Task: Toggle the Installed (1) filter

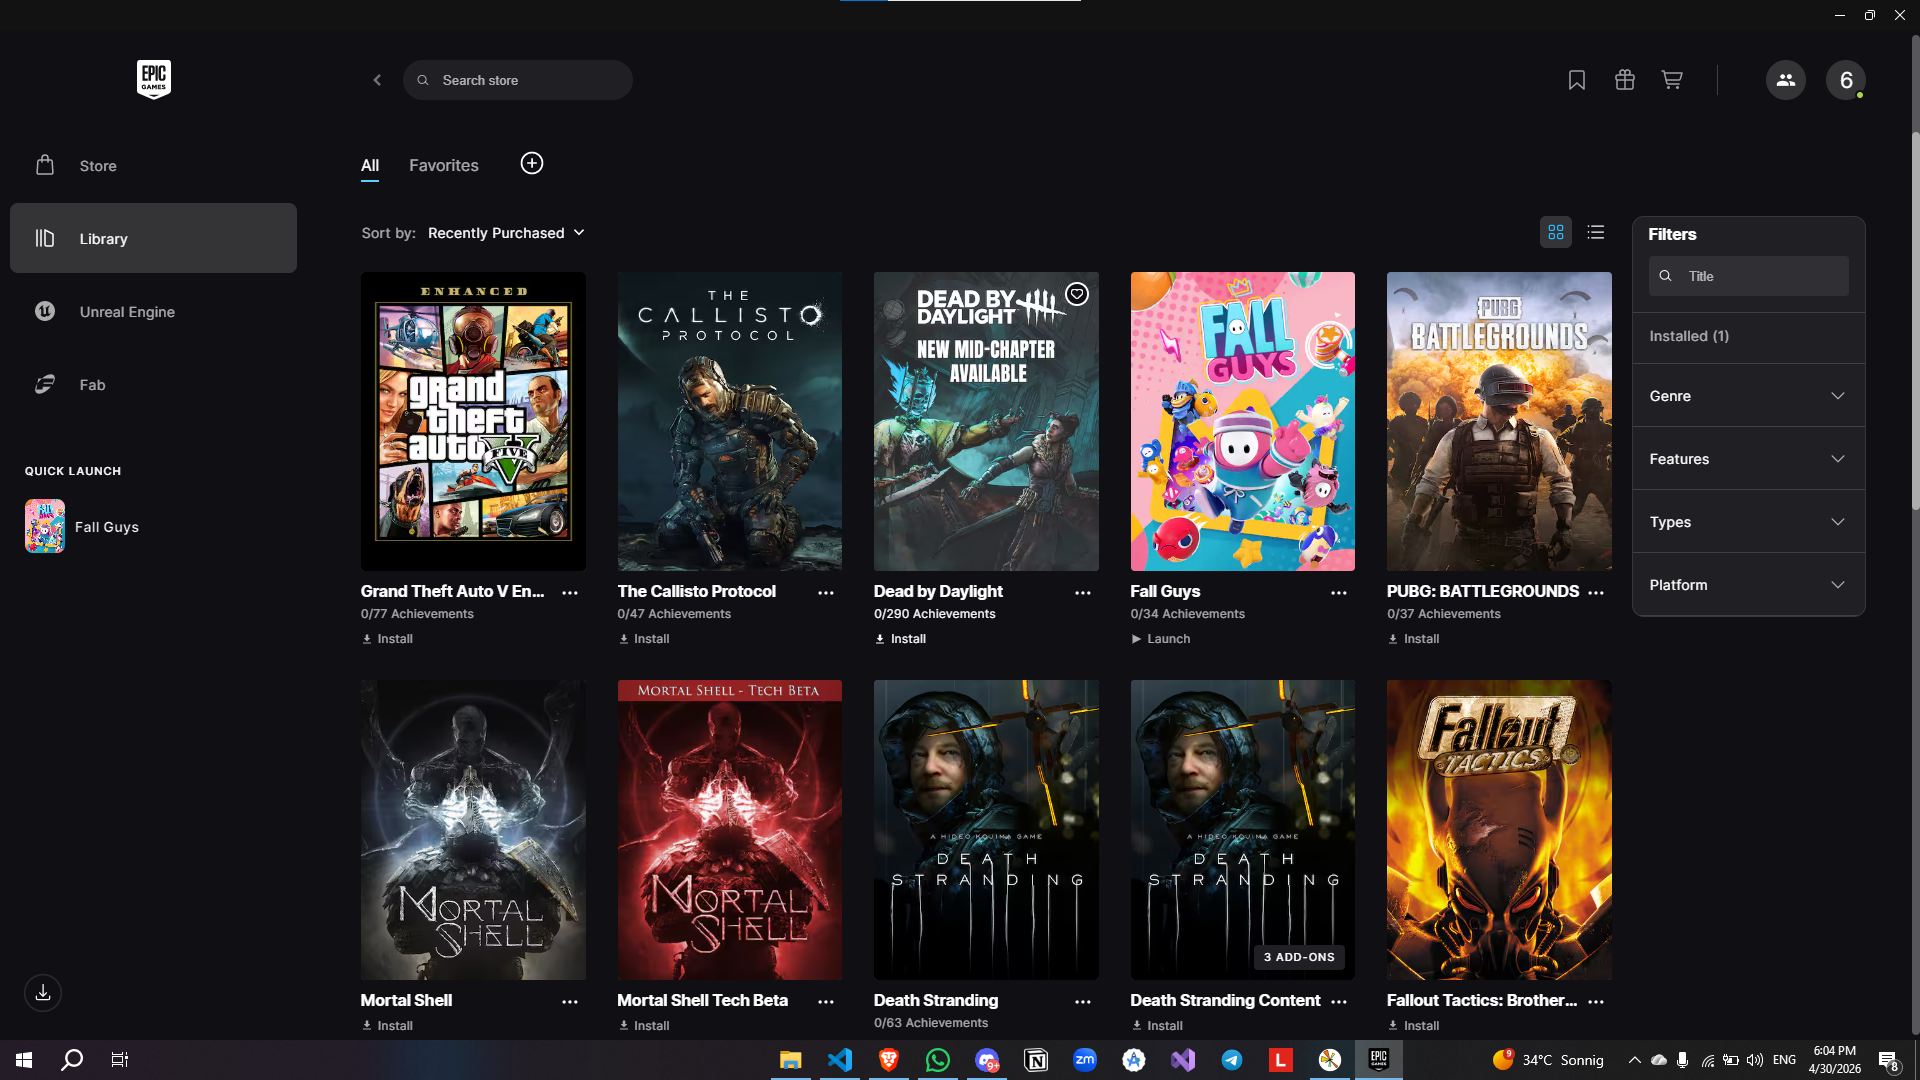Action: (1749, 336)
